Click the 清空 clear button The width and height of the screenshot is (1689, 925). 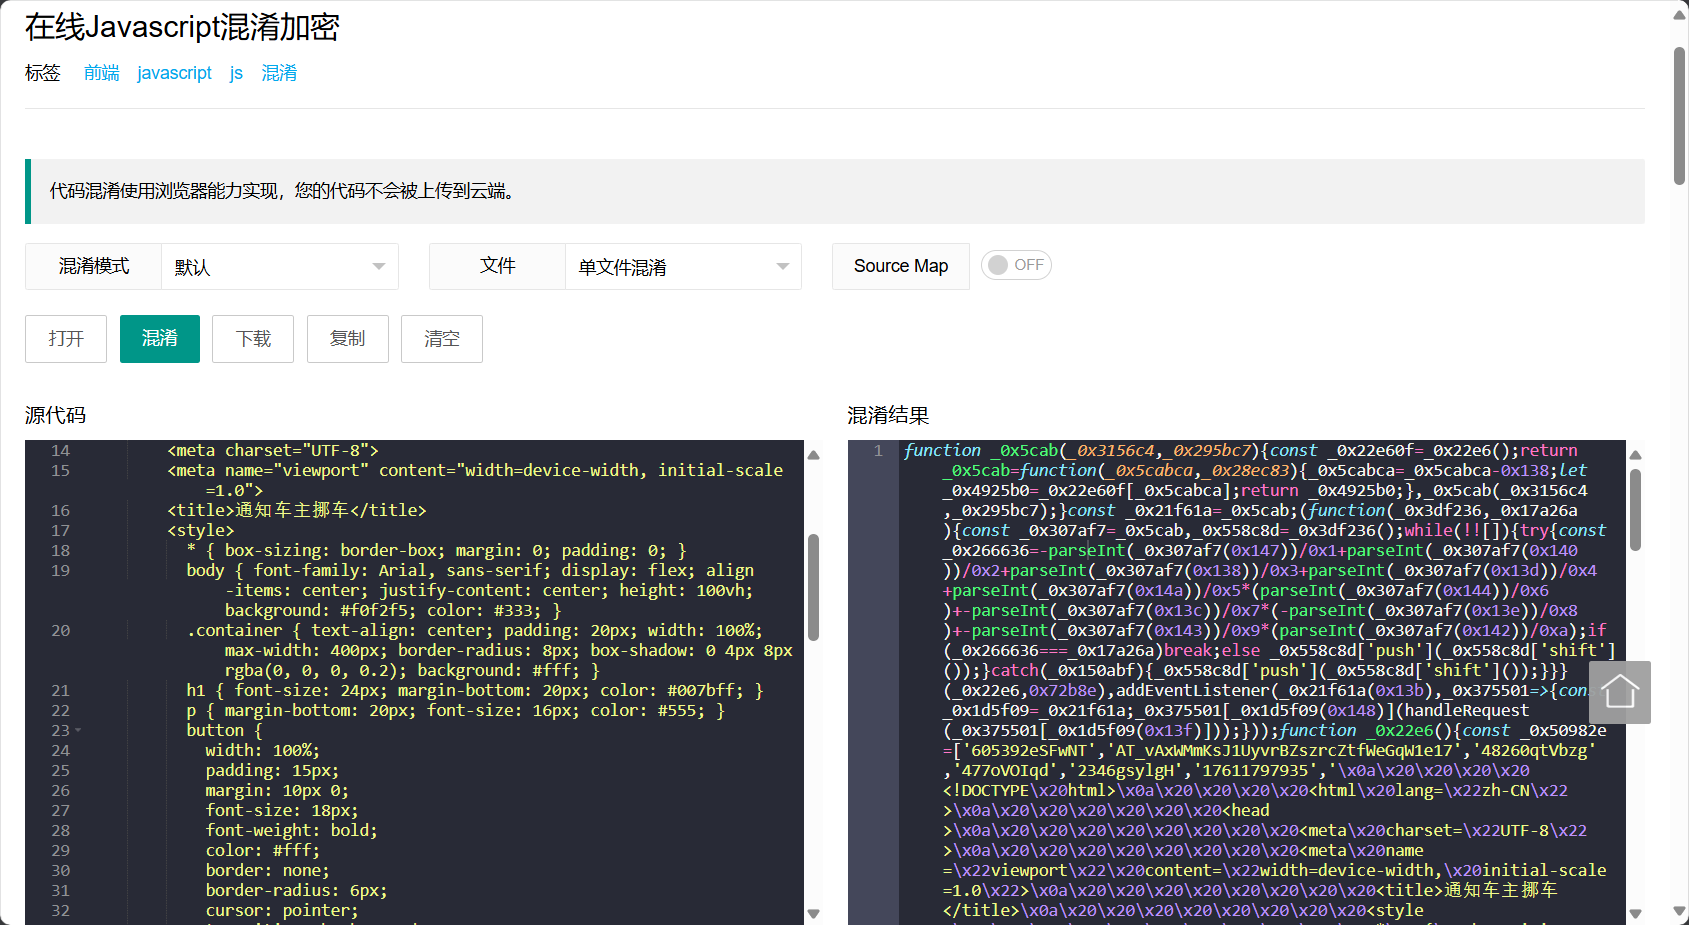click(x=442, y=339)
